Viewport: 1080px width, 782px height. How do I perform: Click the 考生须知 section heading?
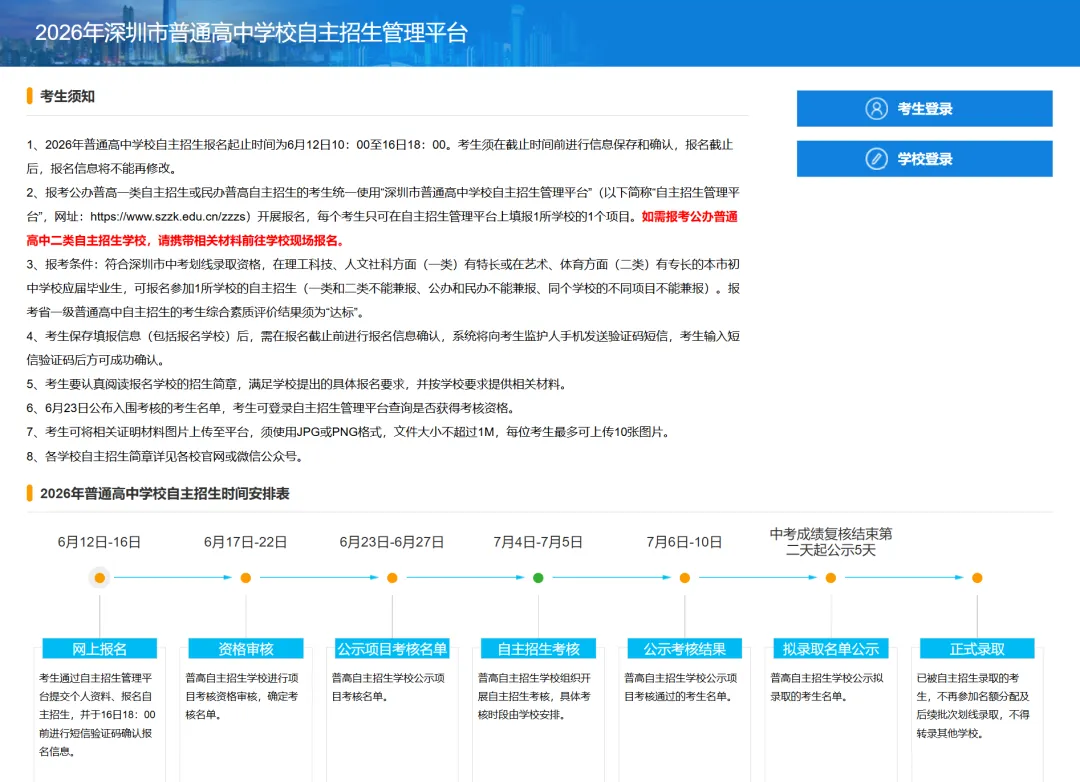(x=68, y=96)
